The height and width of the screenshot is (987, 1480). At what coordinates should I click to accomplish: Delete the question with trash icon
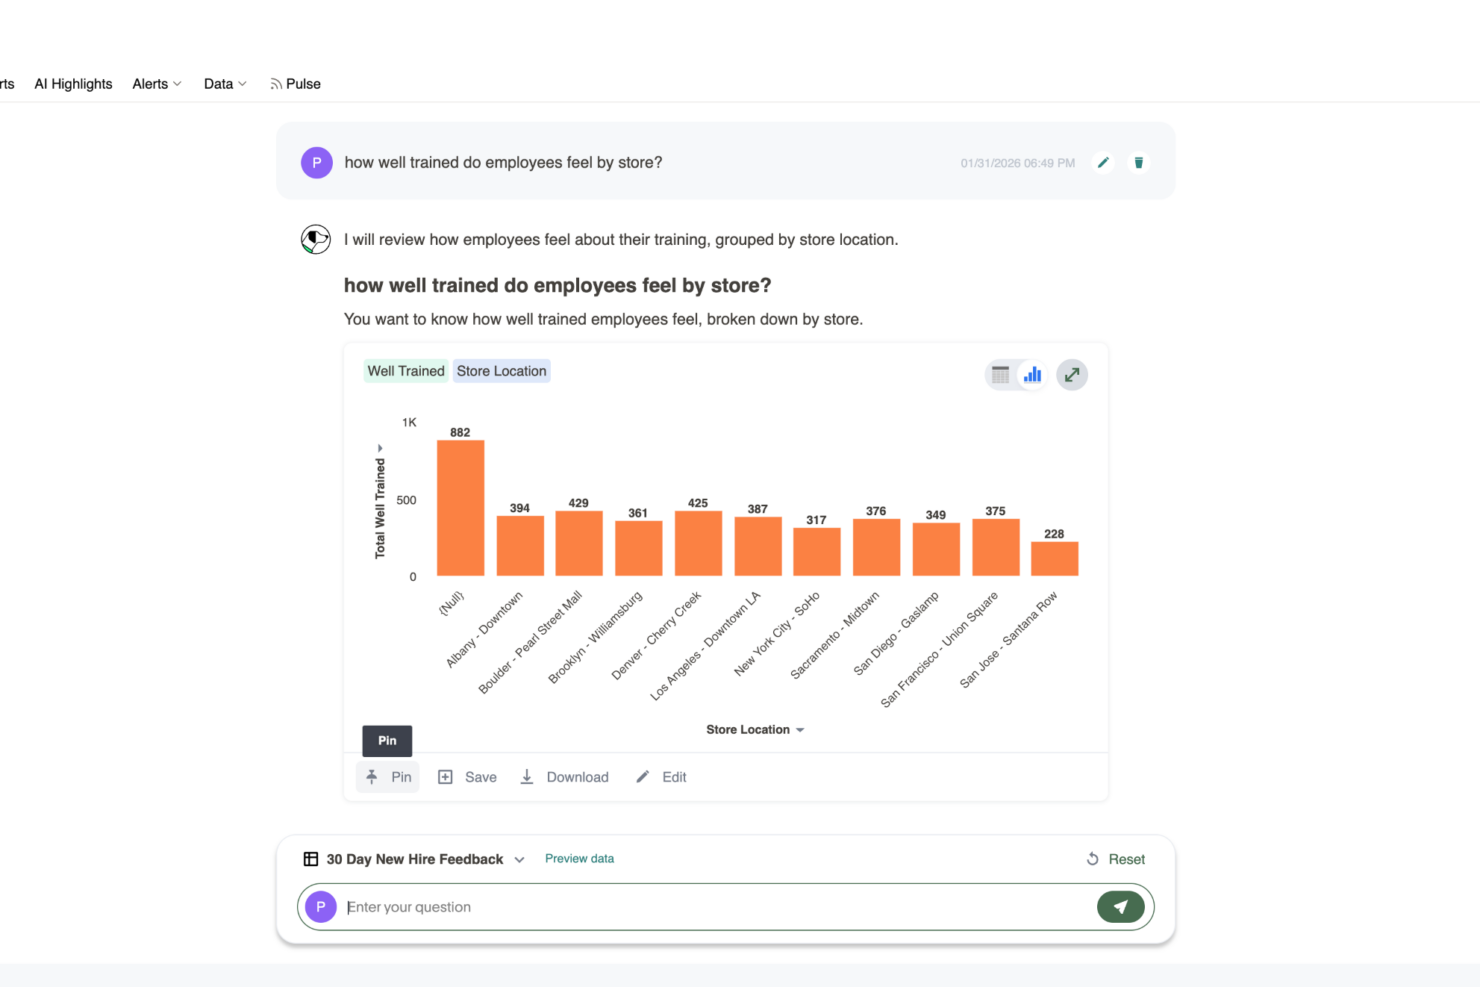1138,163
